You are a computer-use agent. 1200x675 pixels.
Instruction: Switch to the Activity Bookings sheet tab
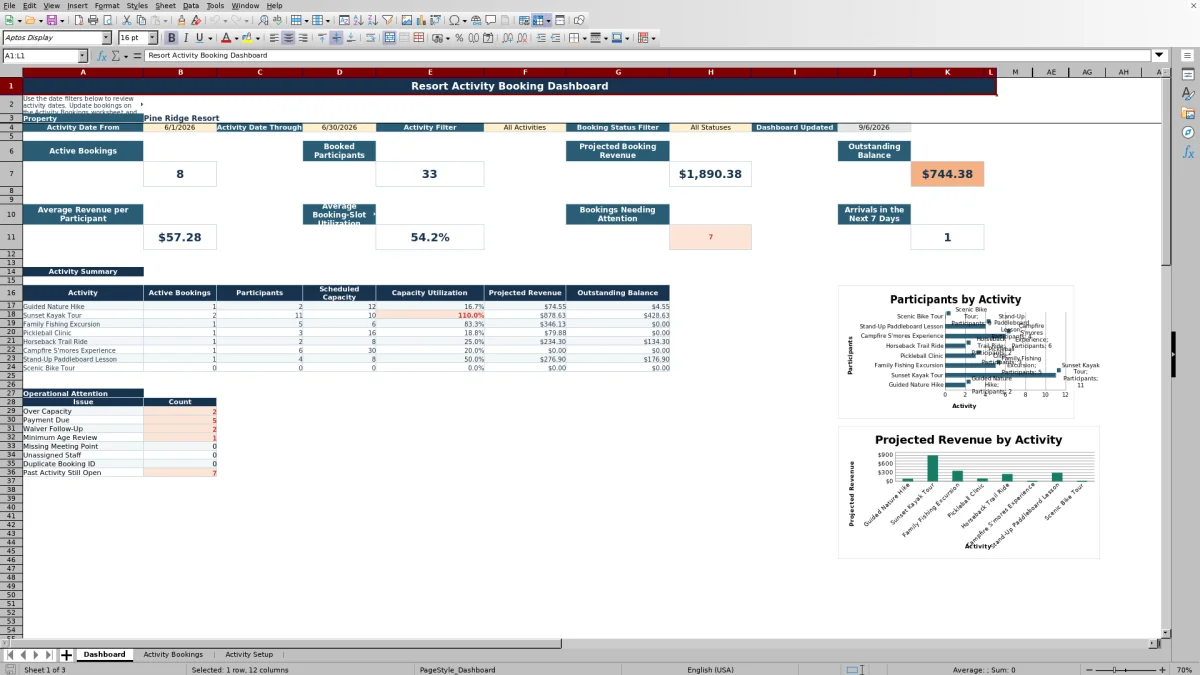pyautogui.click(x=173, y=655)
